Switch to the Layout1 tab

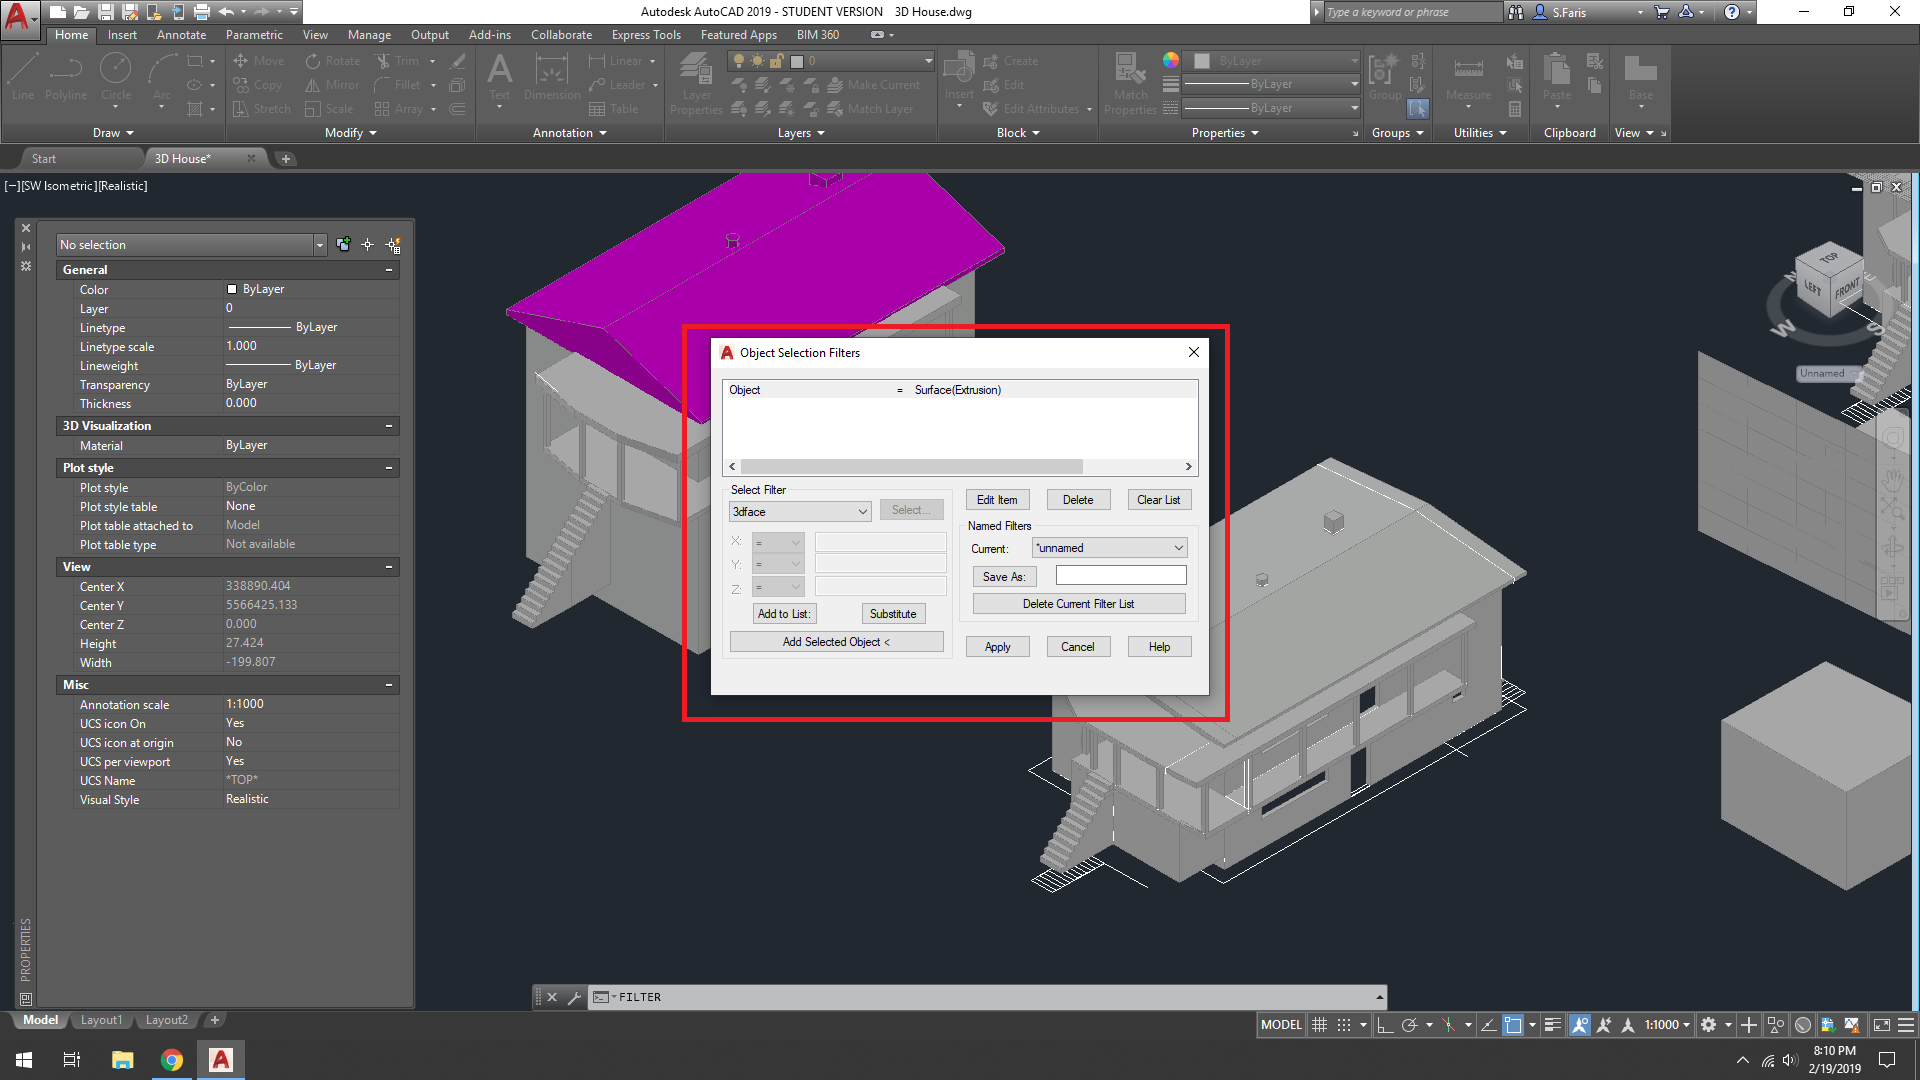pyautogui.click(x=101, y=1020)
